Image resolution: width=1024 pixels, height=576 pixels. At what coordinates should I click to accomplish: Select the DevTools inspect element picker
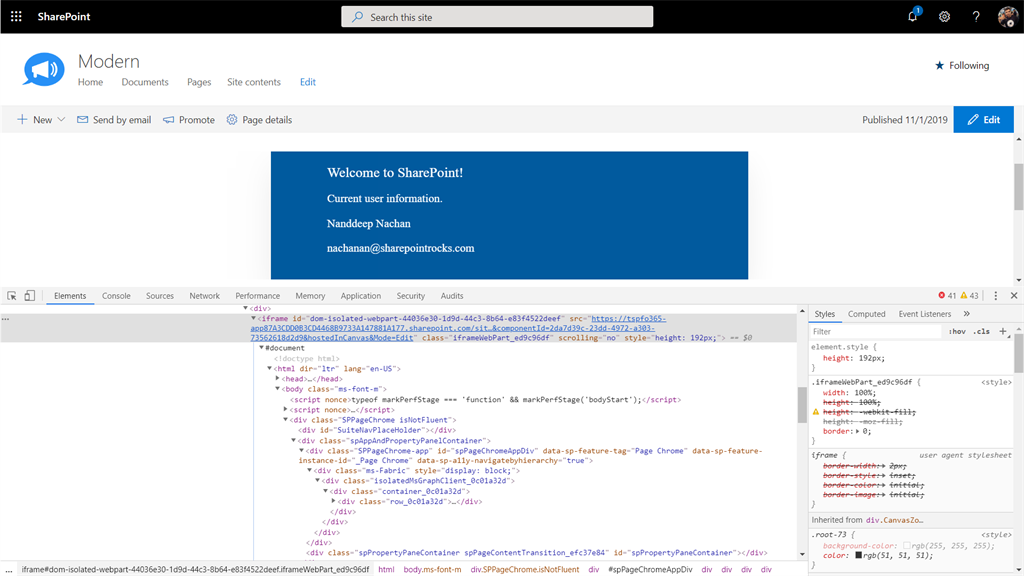(x=12, y=296)
